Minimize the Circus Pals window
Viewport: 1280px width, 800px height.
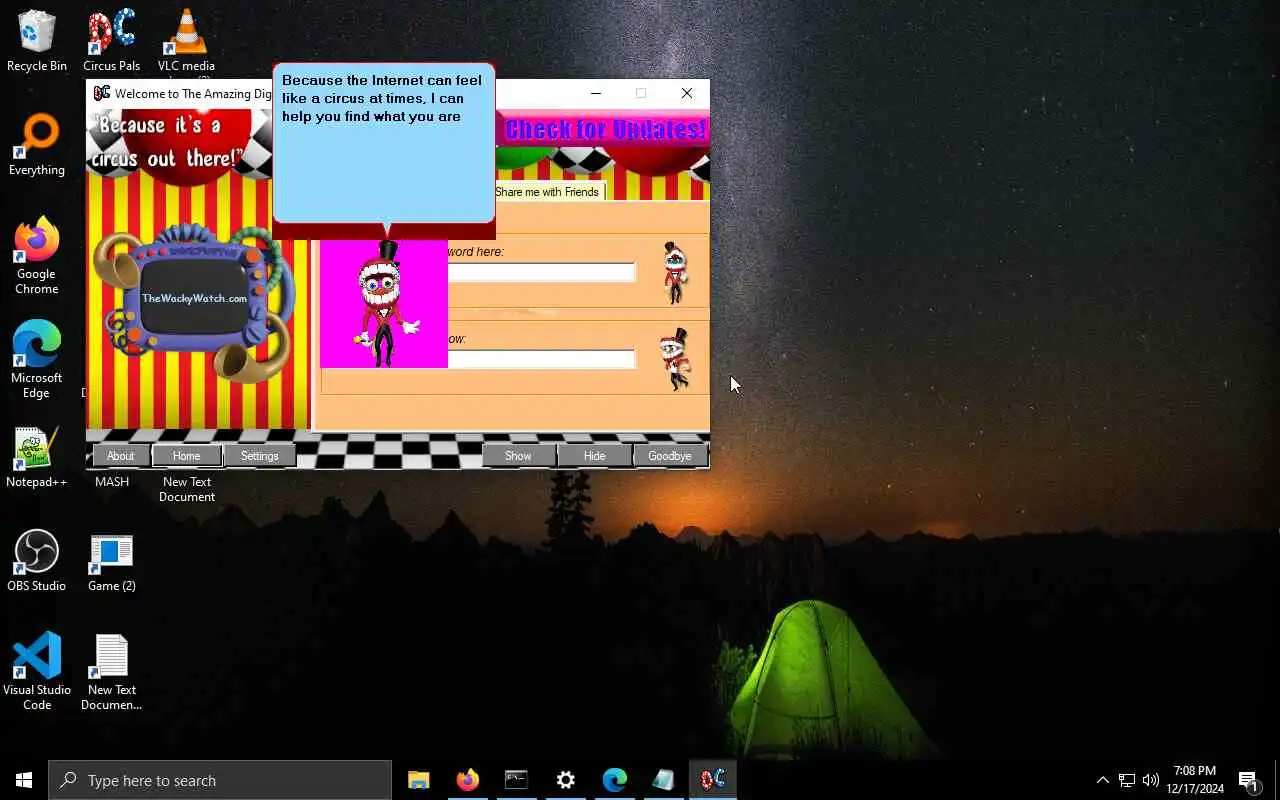click(596, 93)
